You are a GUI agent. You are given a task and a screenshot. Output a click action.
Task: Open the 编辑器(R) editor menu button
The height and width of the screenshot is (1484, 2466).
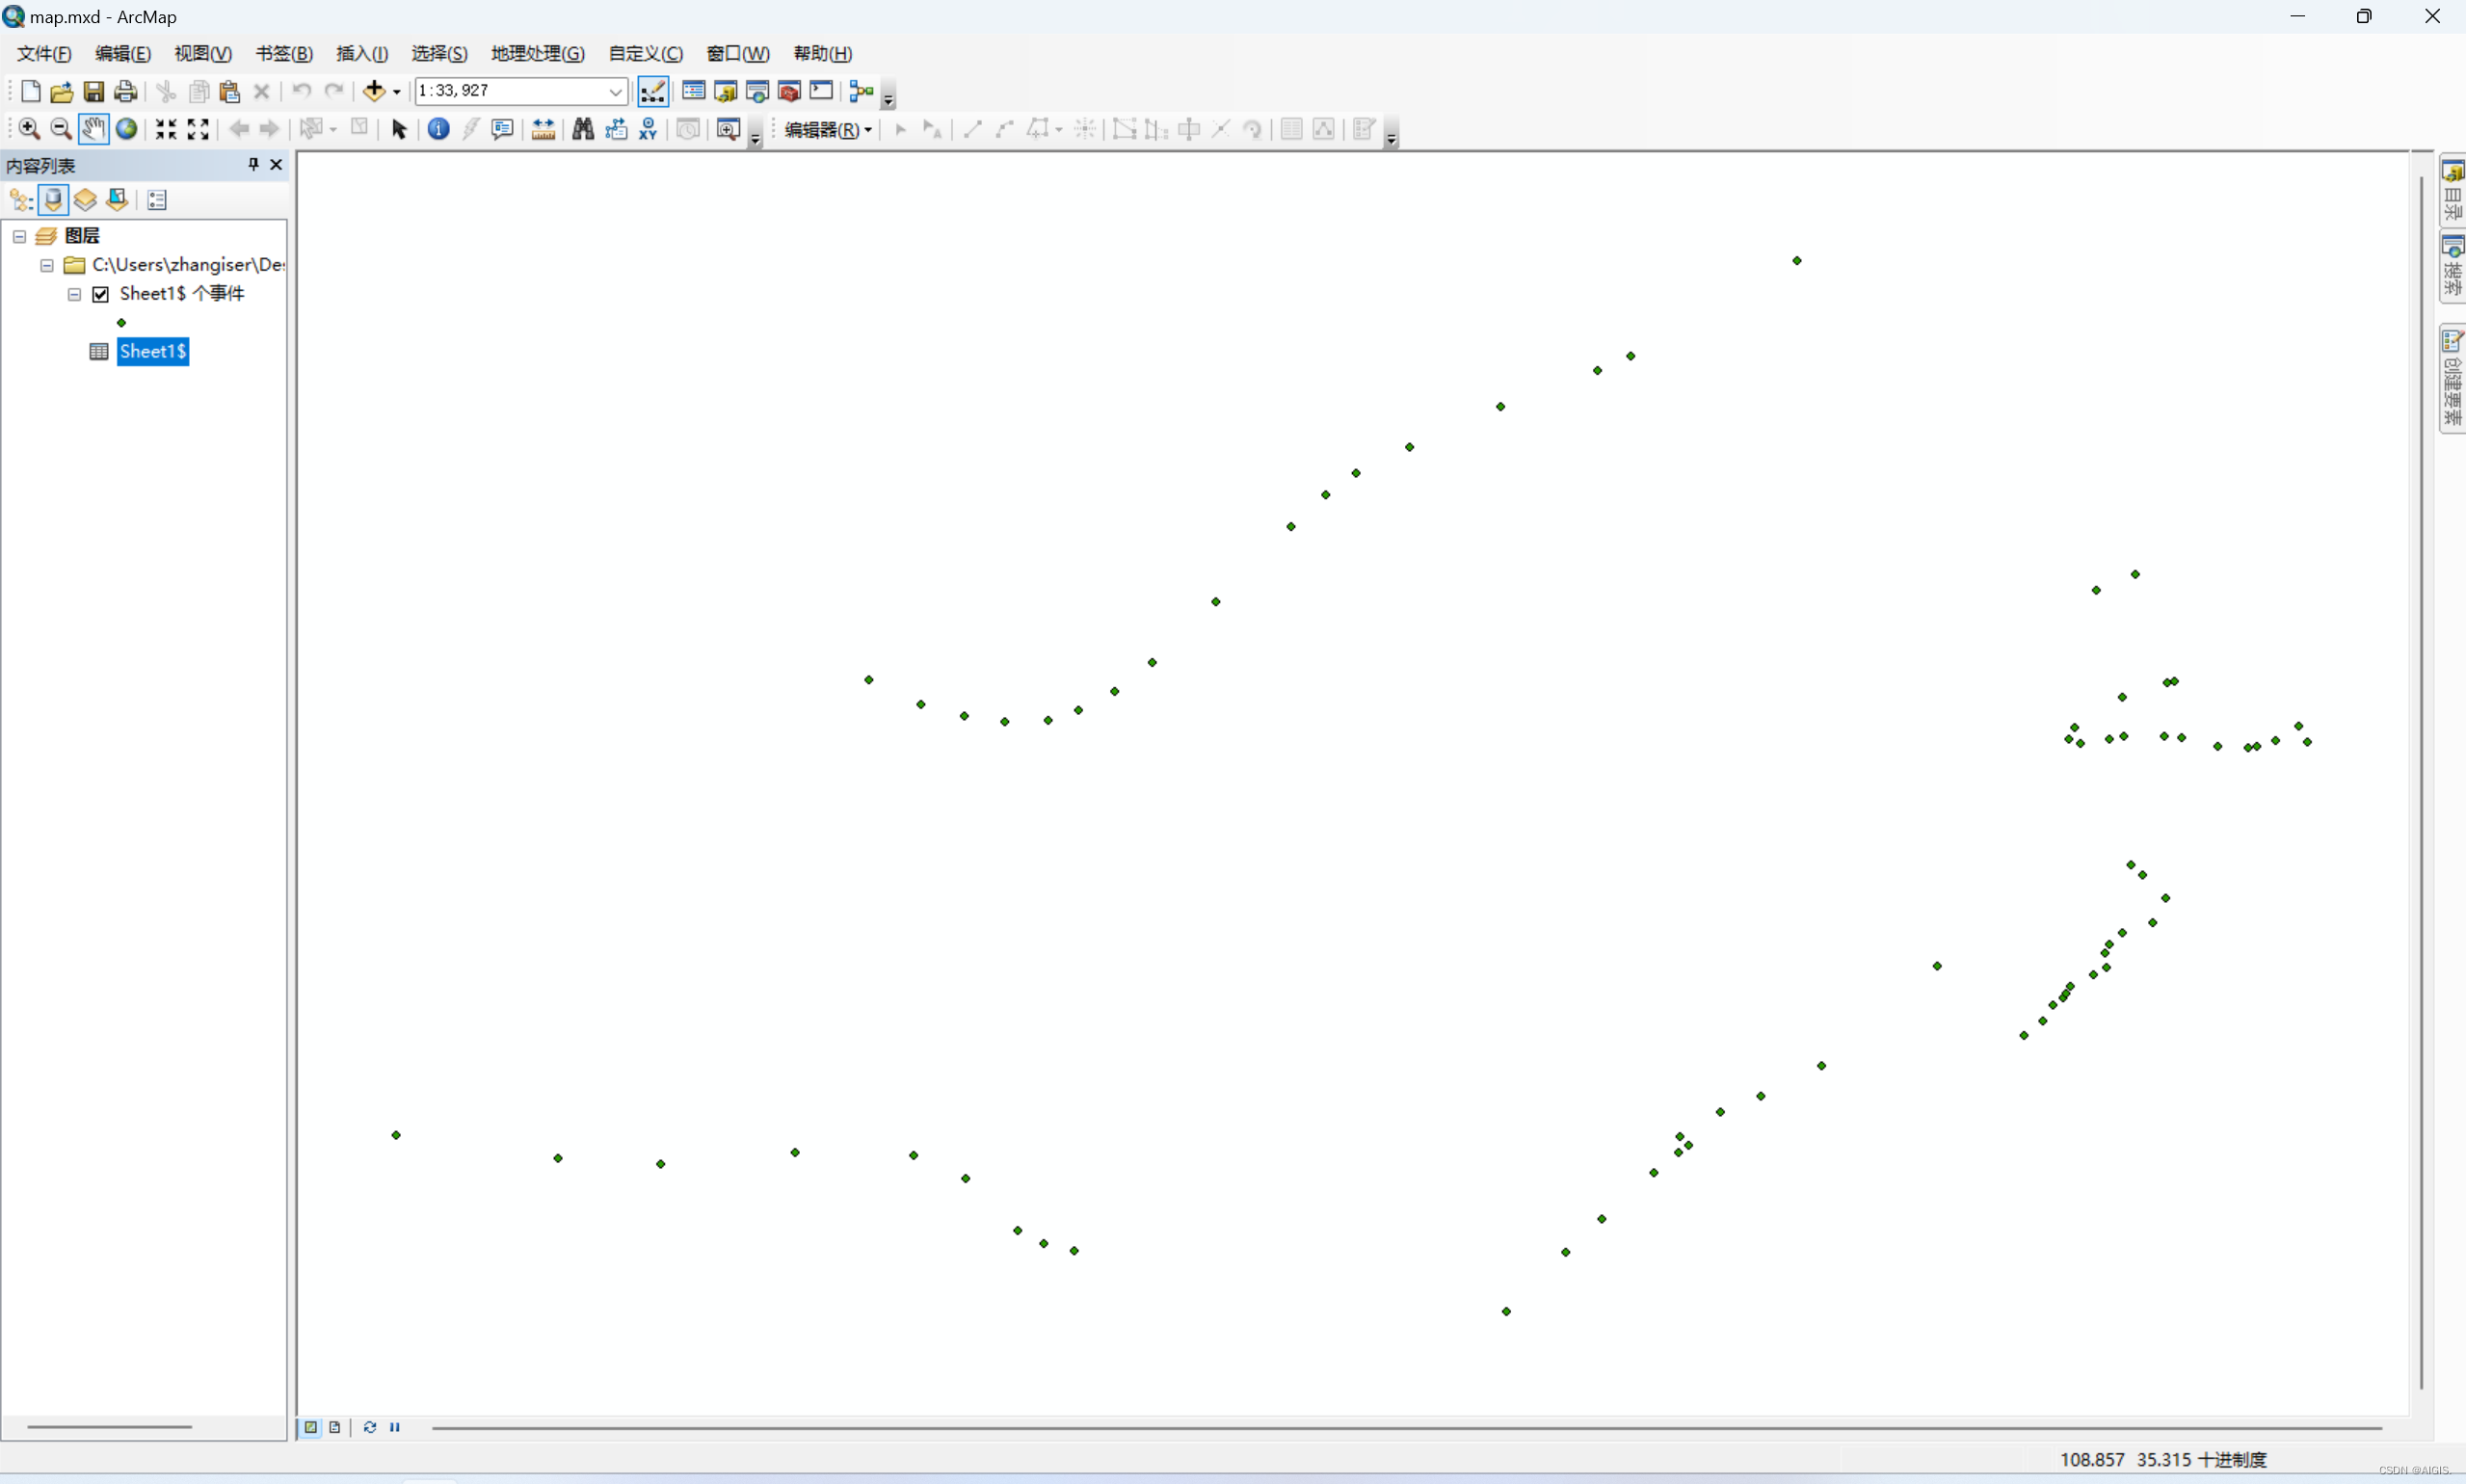[x=827, y=129]
